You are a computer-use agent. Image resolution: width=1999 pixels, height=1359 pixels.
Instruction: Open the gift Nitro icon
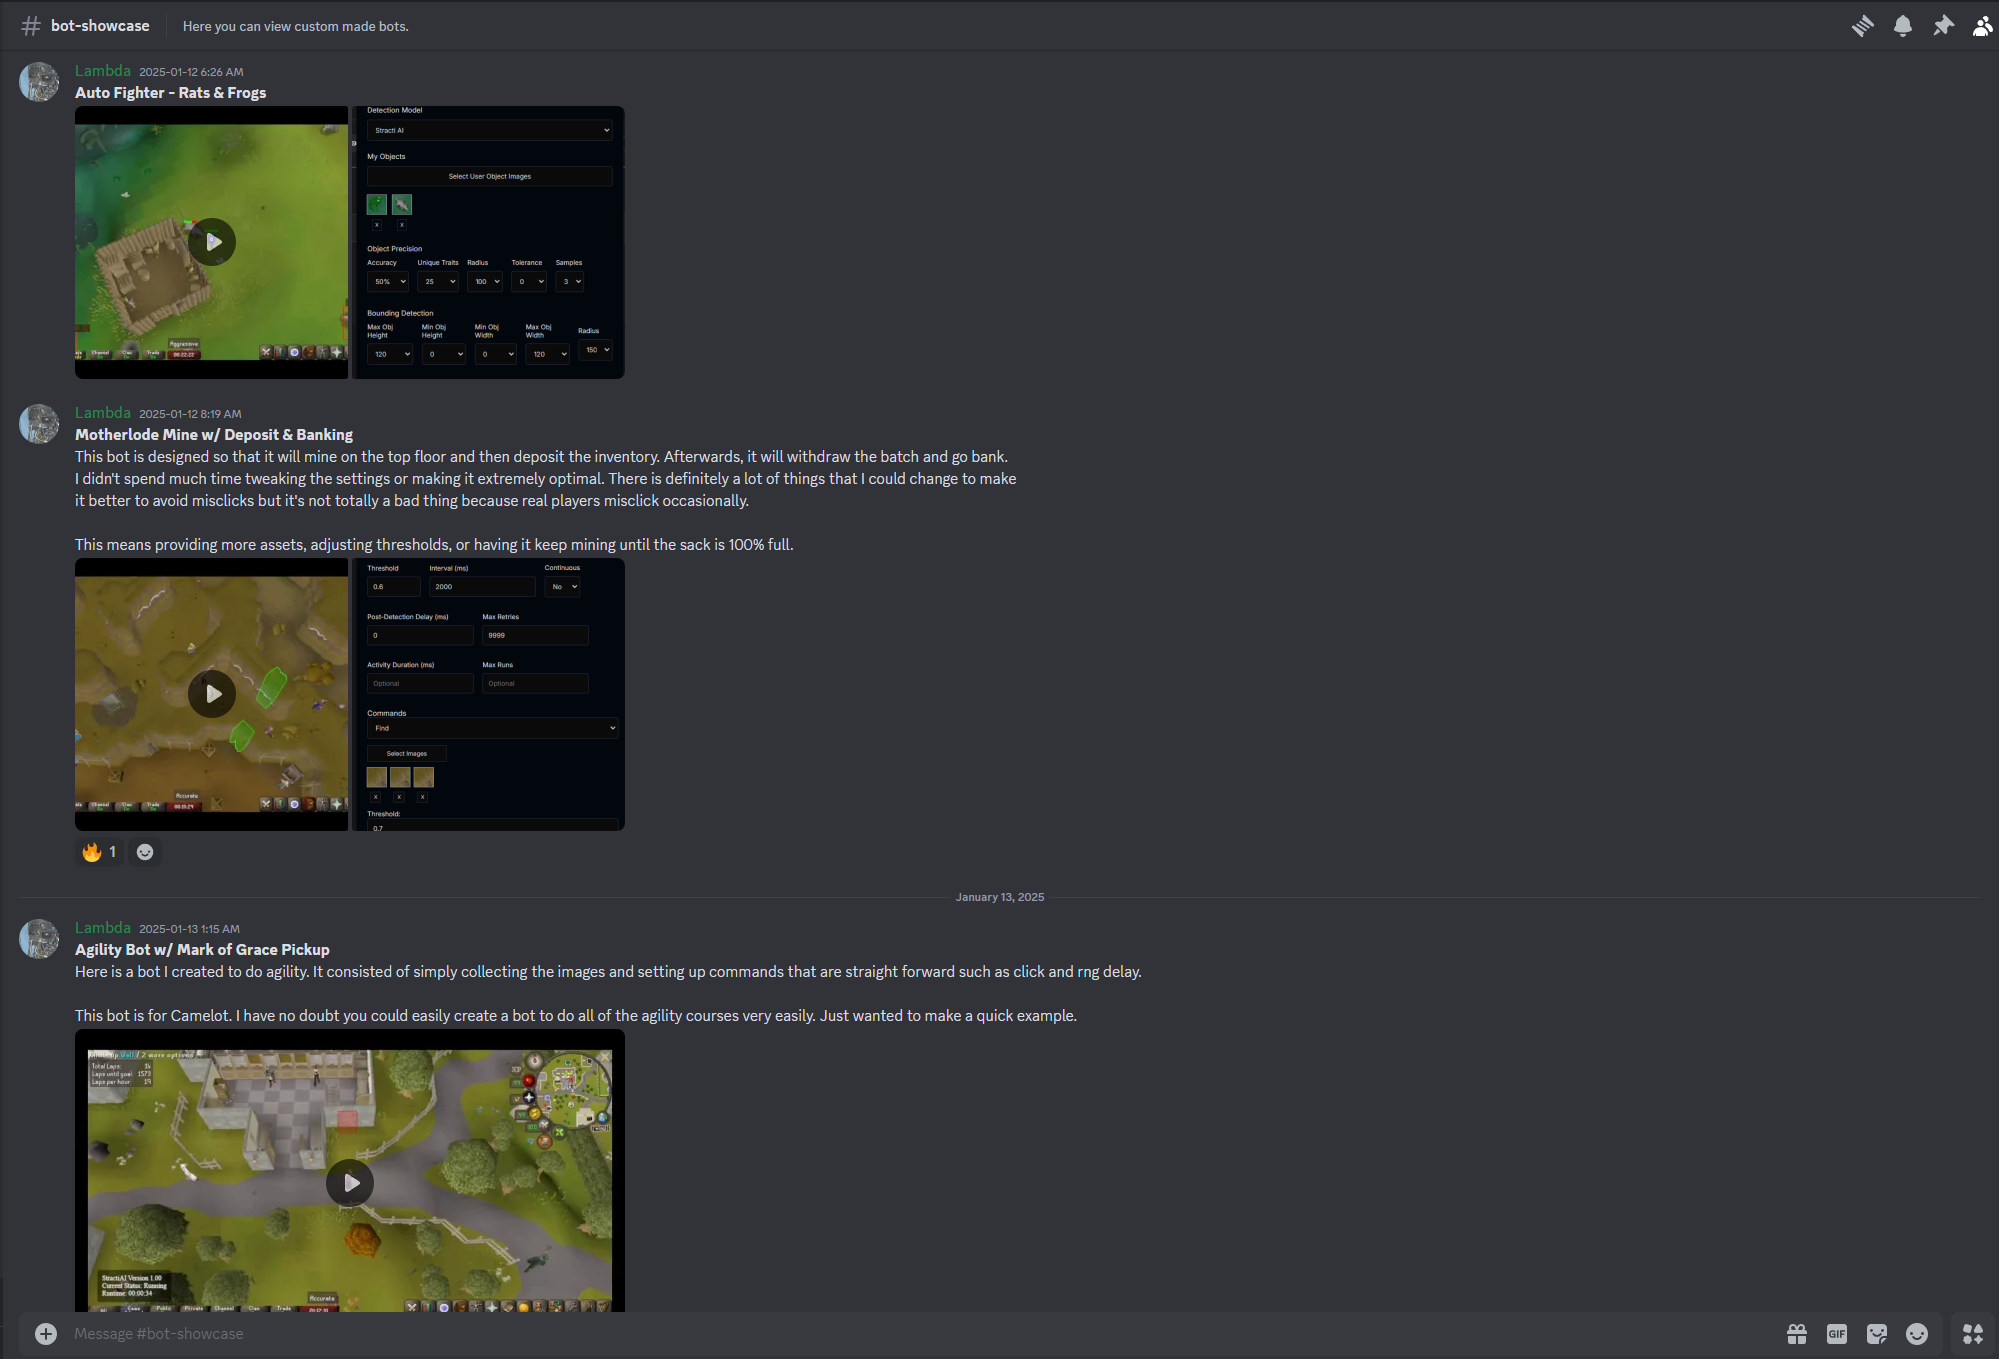1797,1333
